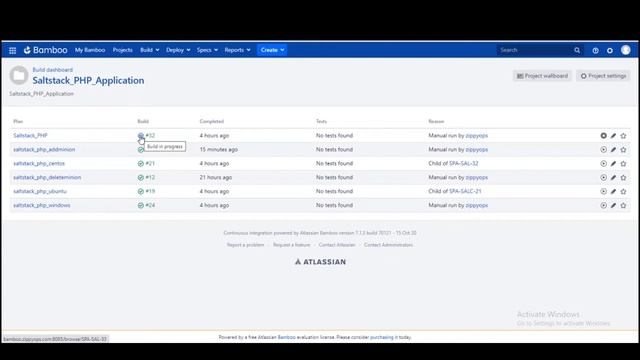Image resolution: width=640 pixels, height=360 pixels.
Task: Click the Request a feature footer link
Action: click(291, 245)
